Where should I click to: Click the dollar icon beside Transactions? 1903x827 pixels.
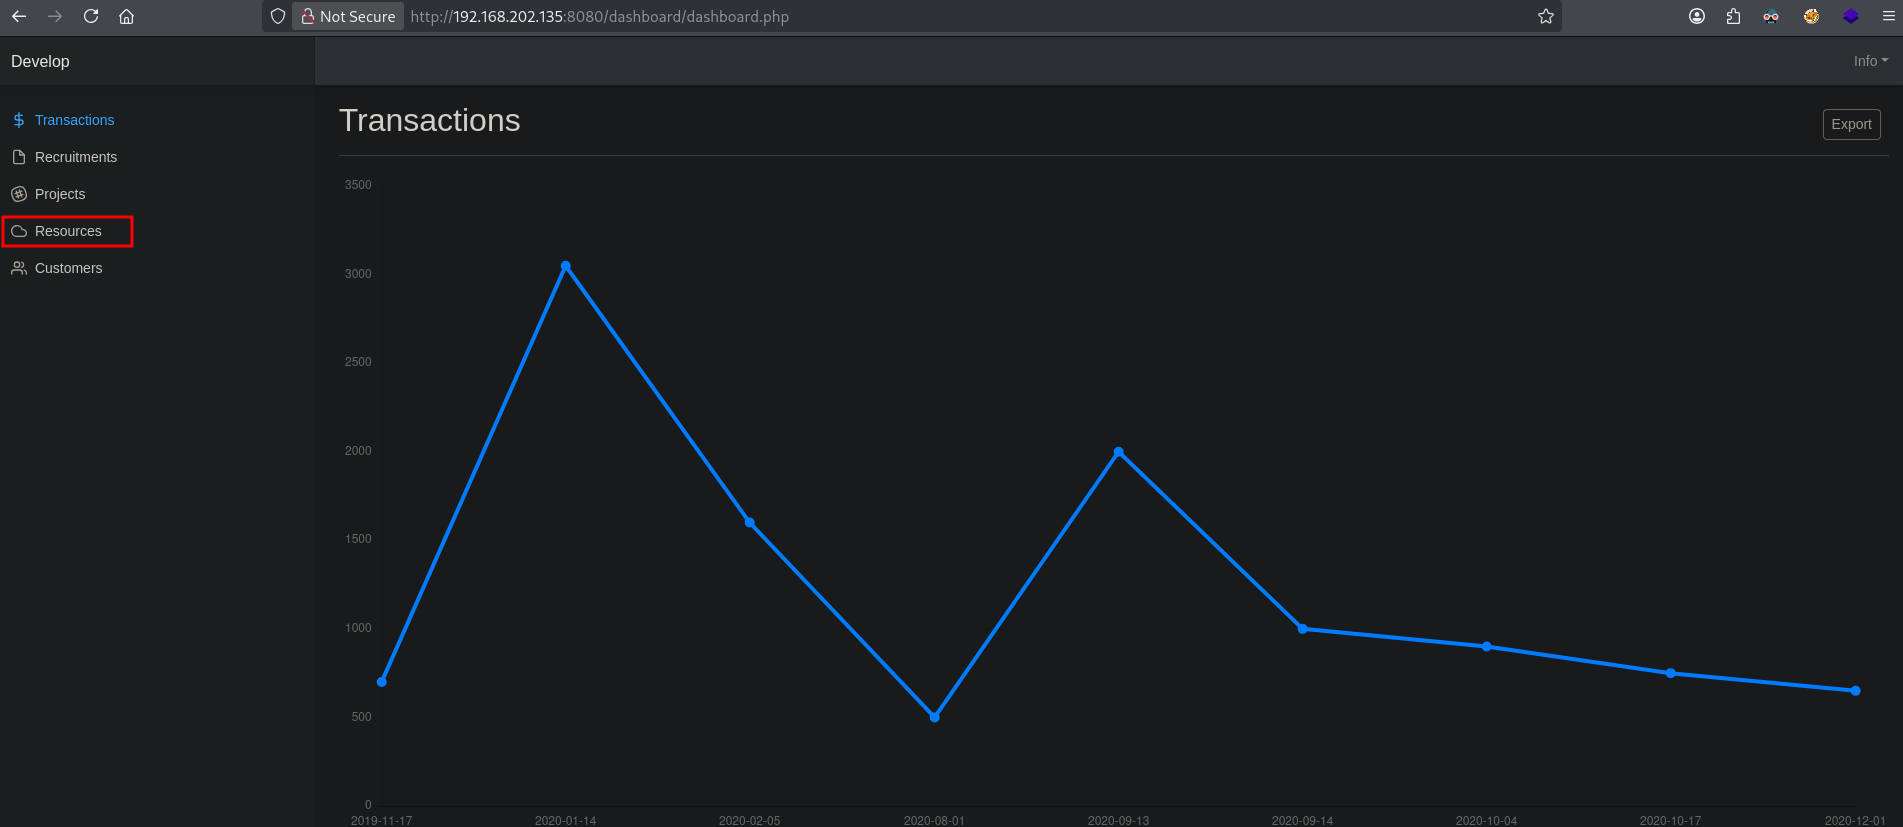19,120
